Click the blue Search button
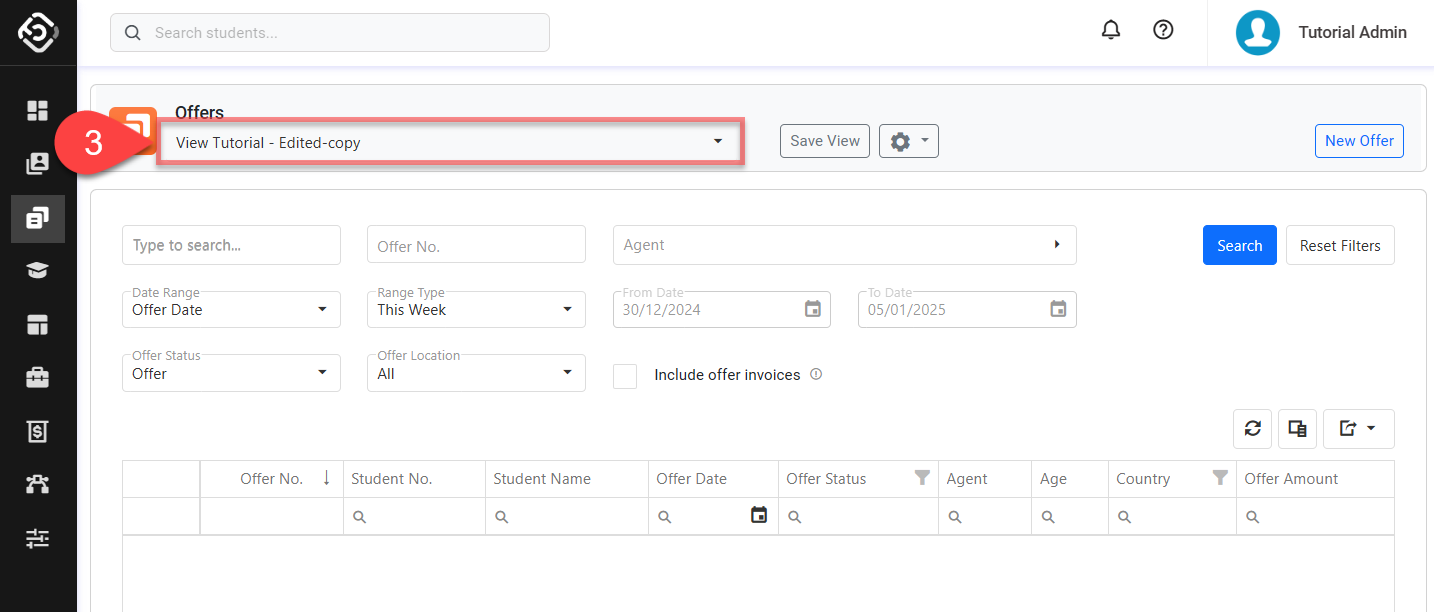The width and height of the screenshot is (1434, 612). tap(1239, 245)
